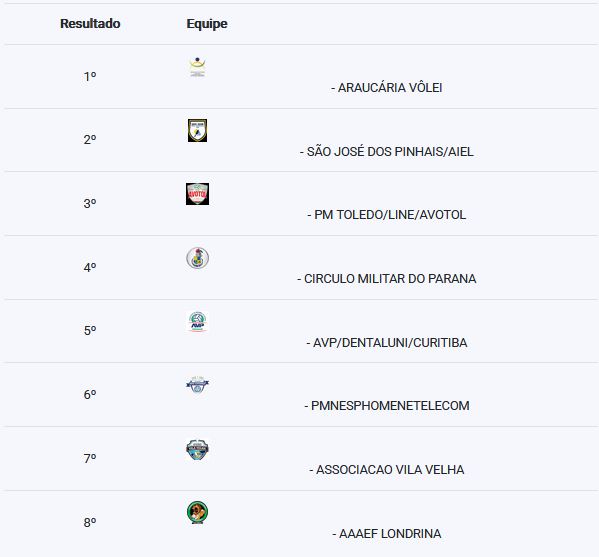Viewport: 599px width, 557px height.
Task: Click the green AAAEF Londrina logo
Action: click(198, 512)
